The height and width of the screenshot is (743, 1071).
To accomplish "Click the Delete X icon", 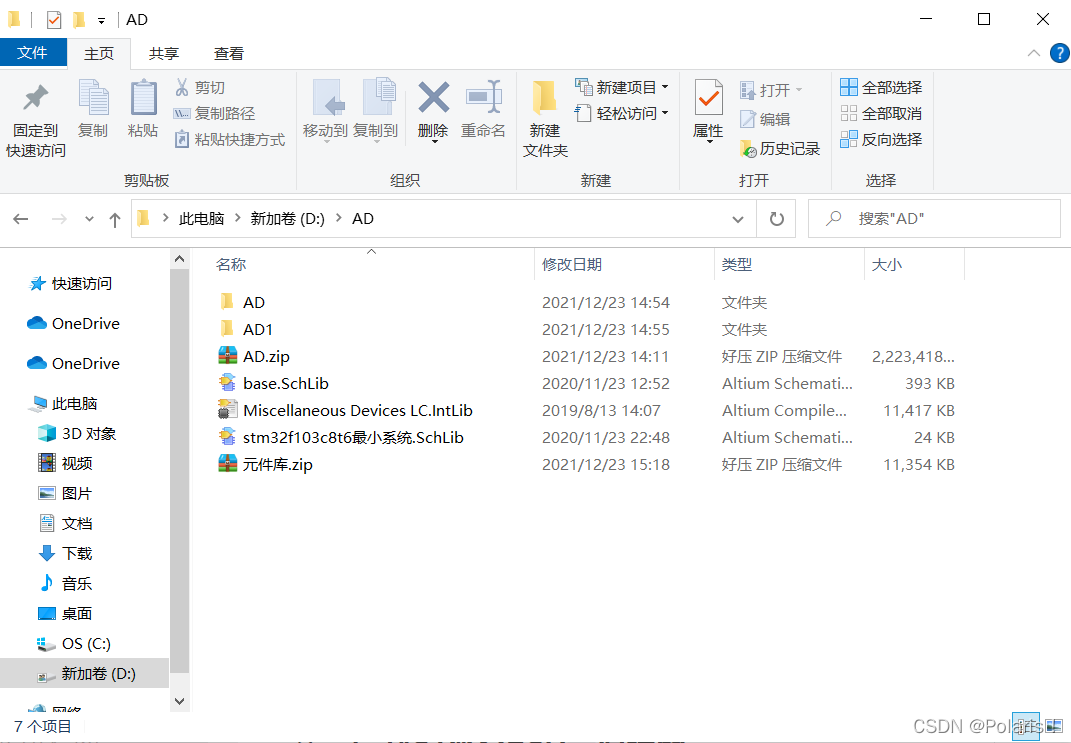I will (434, 98).
